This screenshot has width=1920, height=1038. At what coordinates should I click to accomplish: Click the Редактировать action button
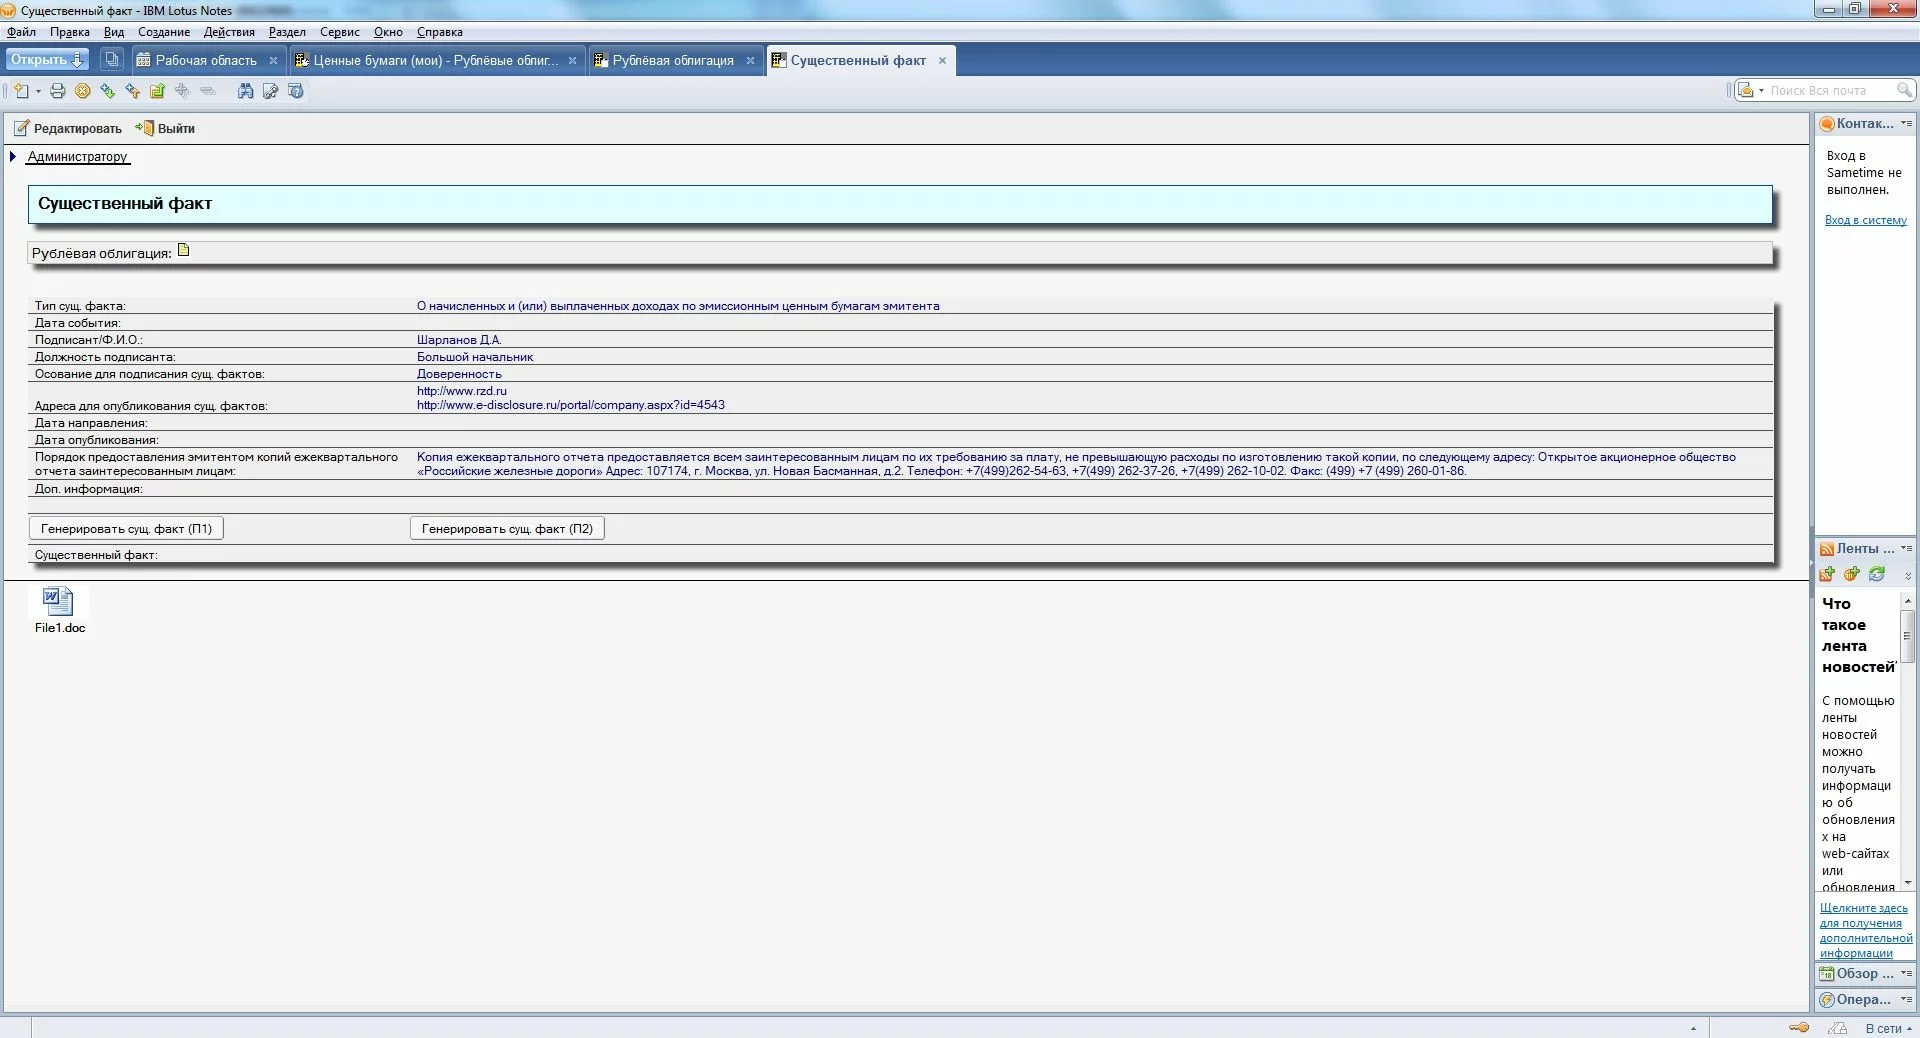(x=68, y=129)
